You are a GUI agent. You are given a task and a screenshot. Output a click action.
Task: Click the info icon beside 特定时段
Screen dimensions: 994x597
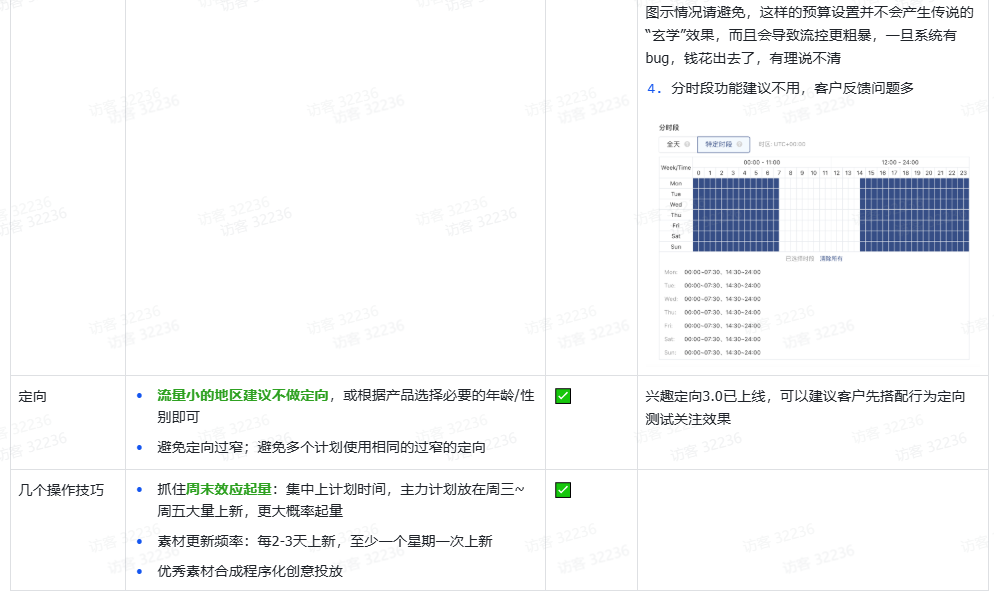(x=741, y=144)
